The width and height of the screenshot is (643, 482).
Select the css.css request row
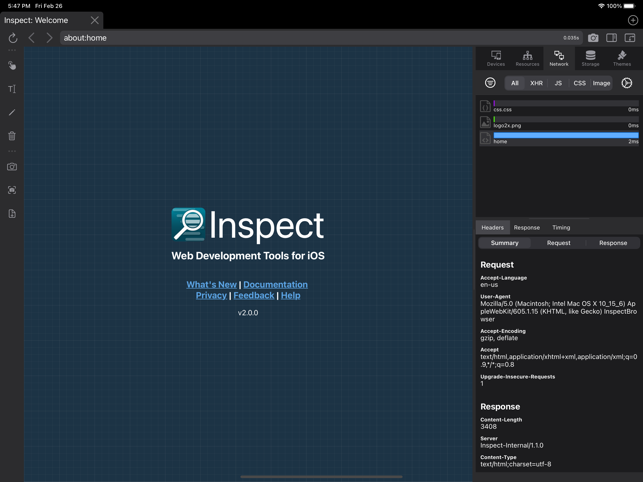(559, 106)
